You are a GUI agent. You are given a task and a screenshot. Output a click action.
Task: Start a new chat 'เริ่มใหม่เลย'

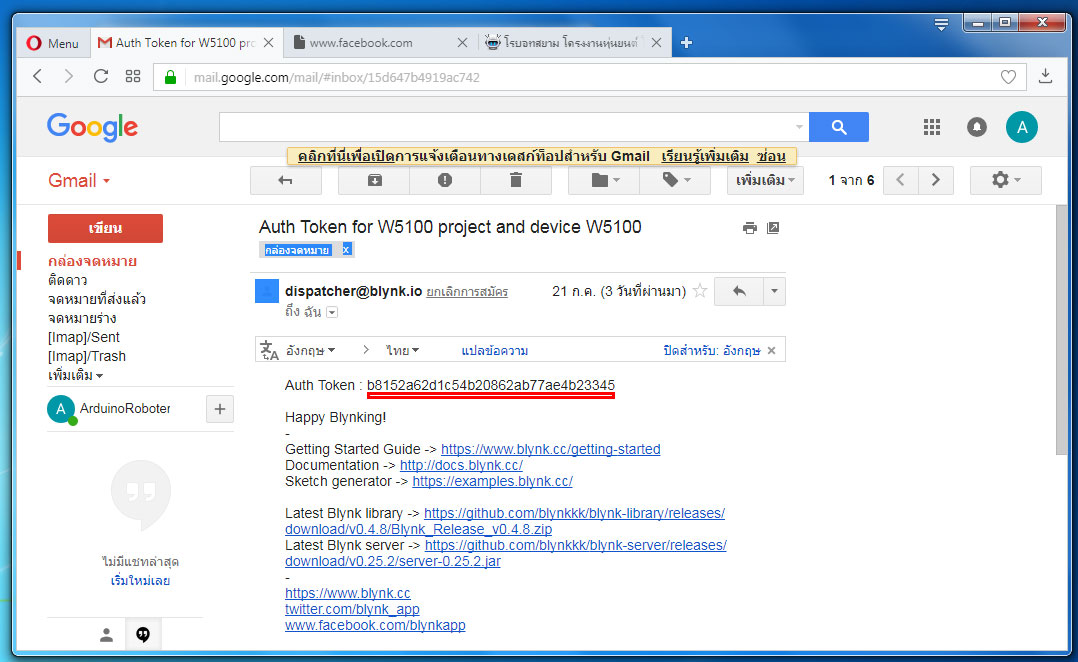pyautogui.click(x=140, y=581)
